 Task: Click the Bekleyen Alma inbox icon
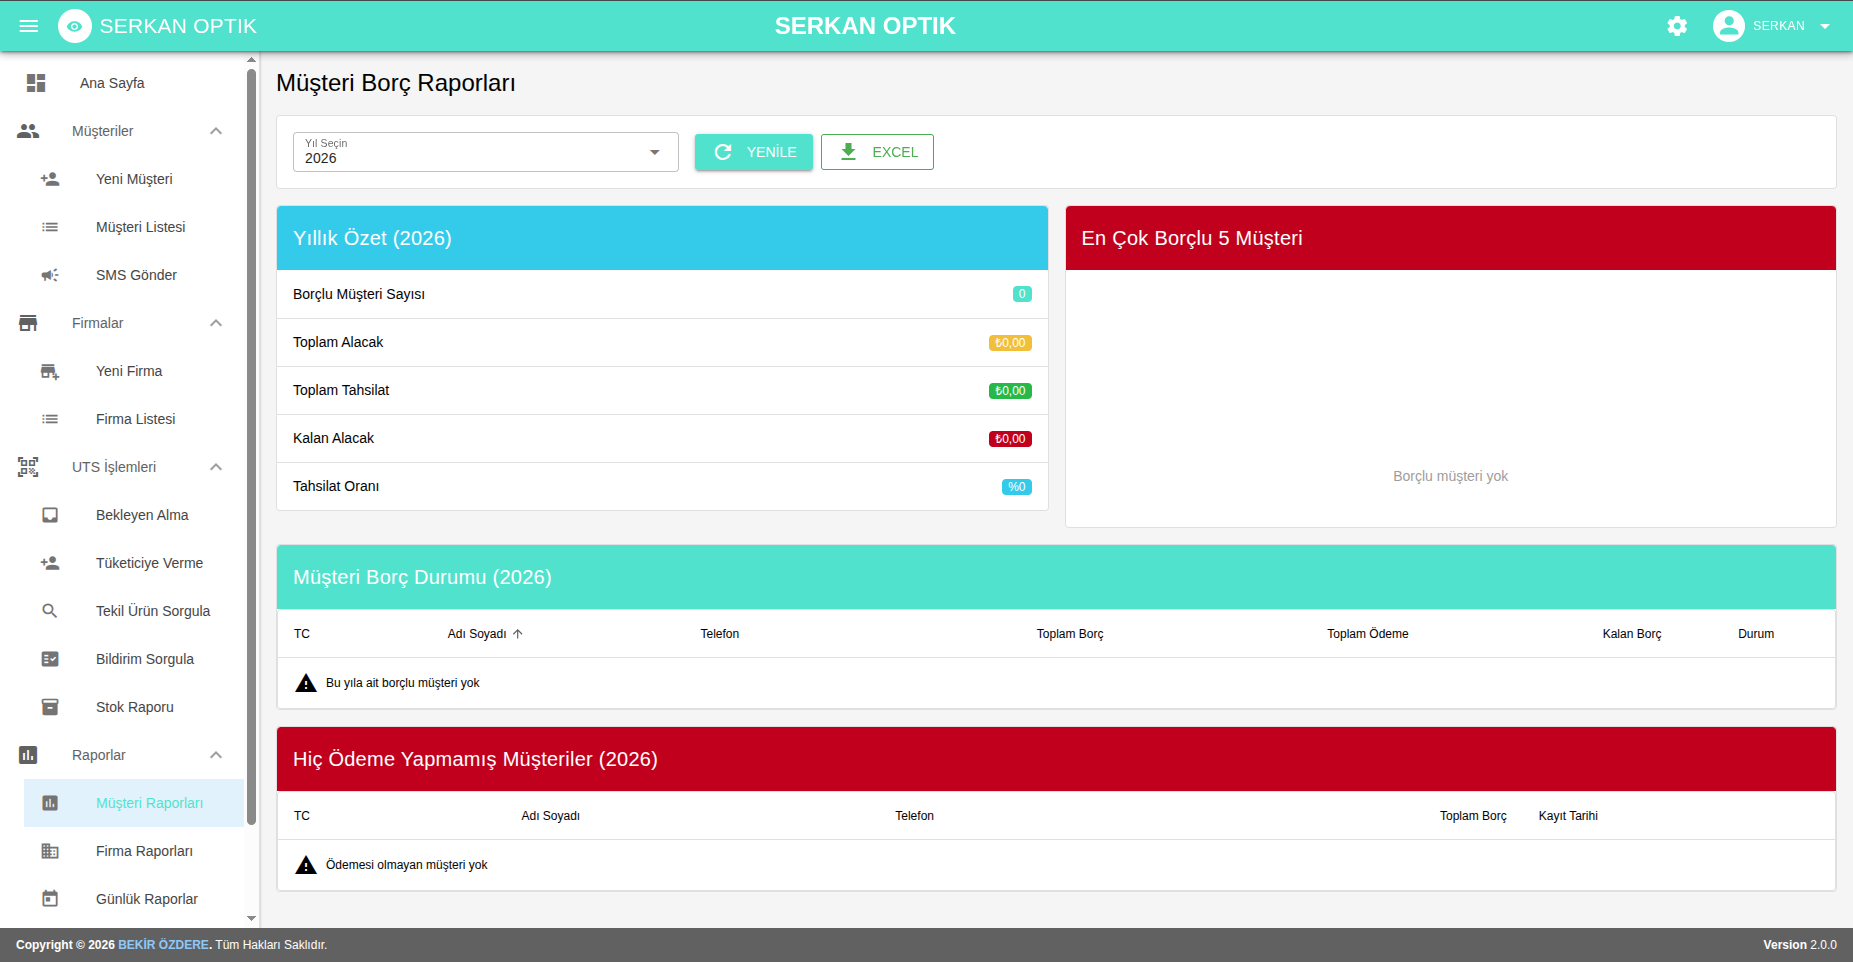pyautogui.click(x=50, y=515)
